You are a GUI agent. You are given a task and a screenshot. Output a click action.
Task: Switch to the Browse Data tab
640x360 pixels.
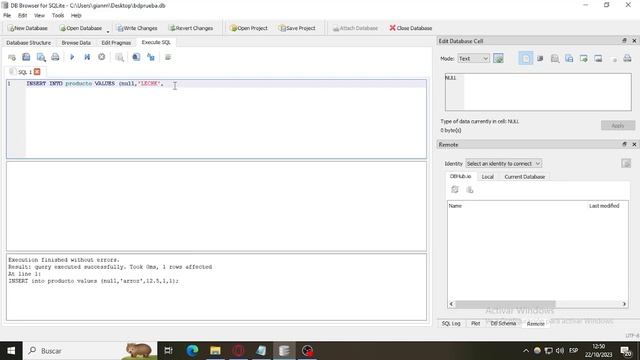[76, 42]
